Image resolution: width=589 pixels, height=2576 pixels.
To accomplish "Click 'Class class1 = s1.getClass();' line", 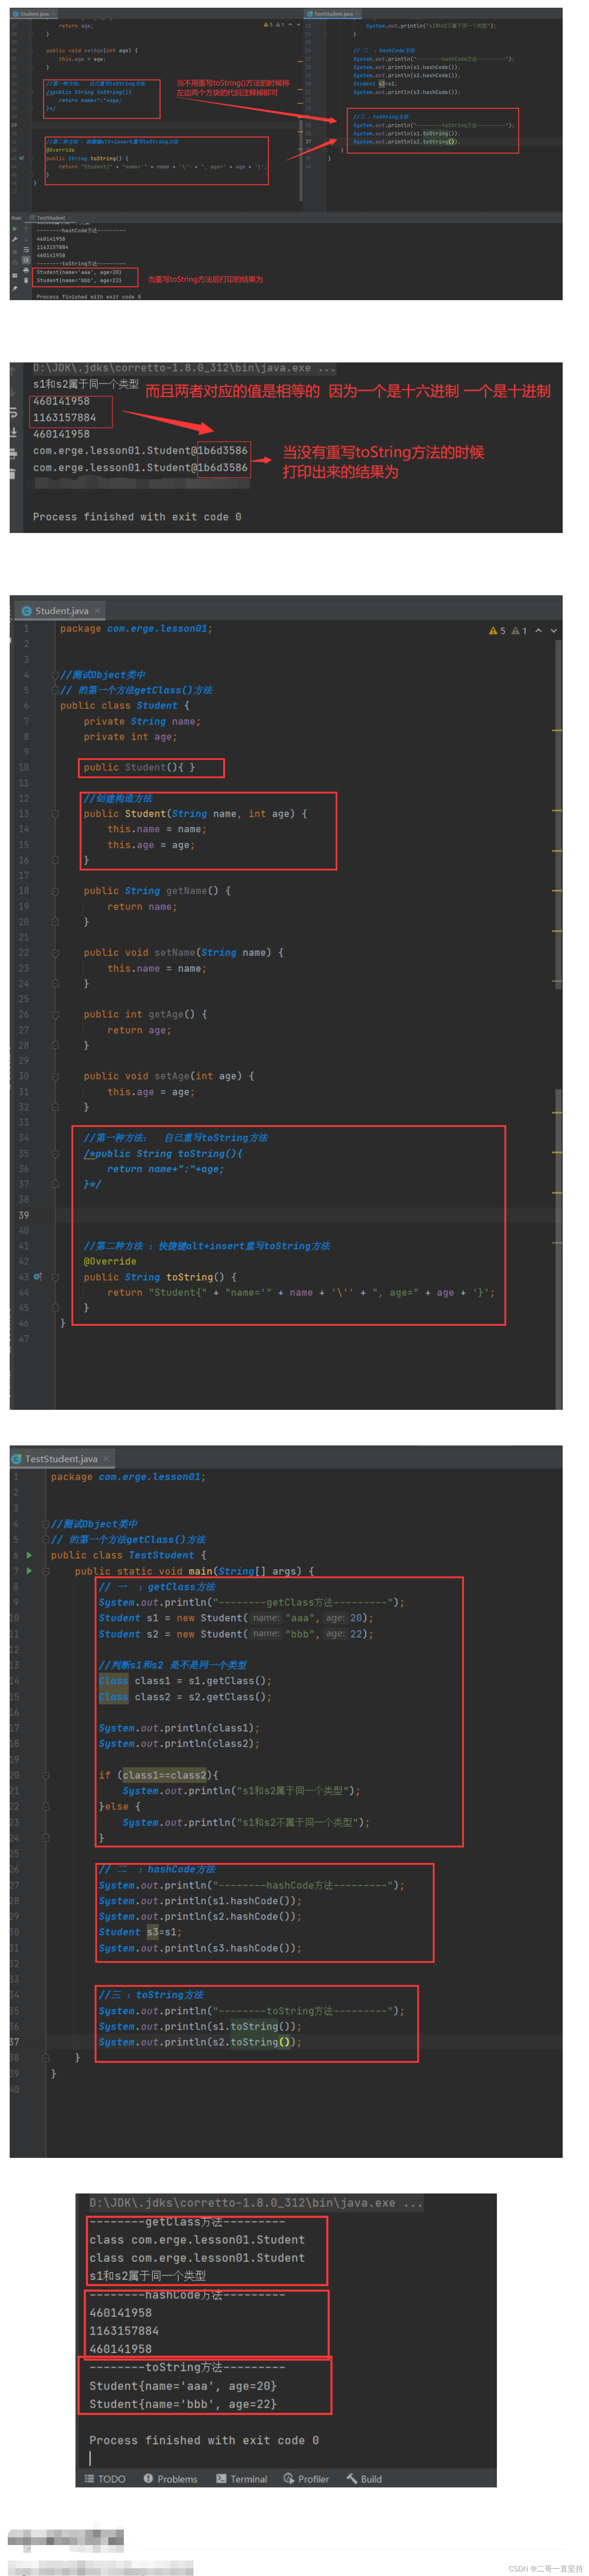I will click(x=185, y=1681).
